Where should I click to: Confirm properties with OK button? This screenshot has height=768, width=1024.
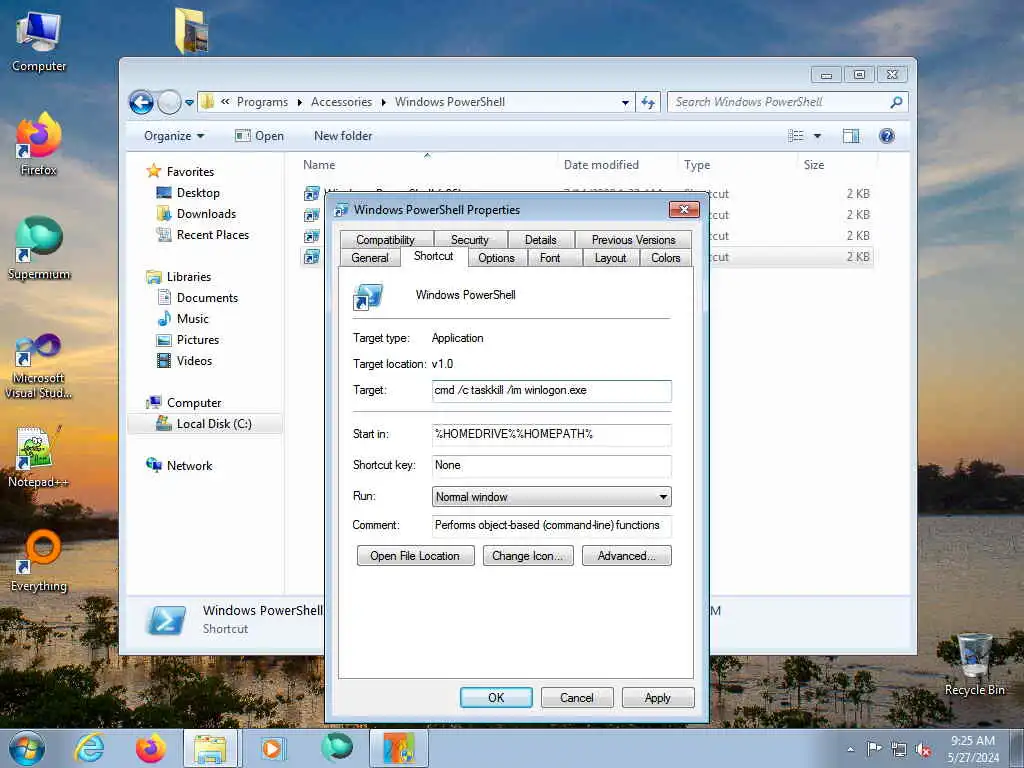pyautogui.click(x=496, y=697)
